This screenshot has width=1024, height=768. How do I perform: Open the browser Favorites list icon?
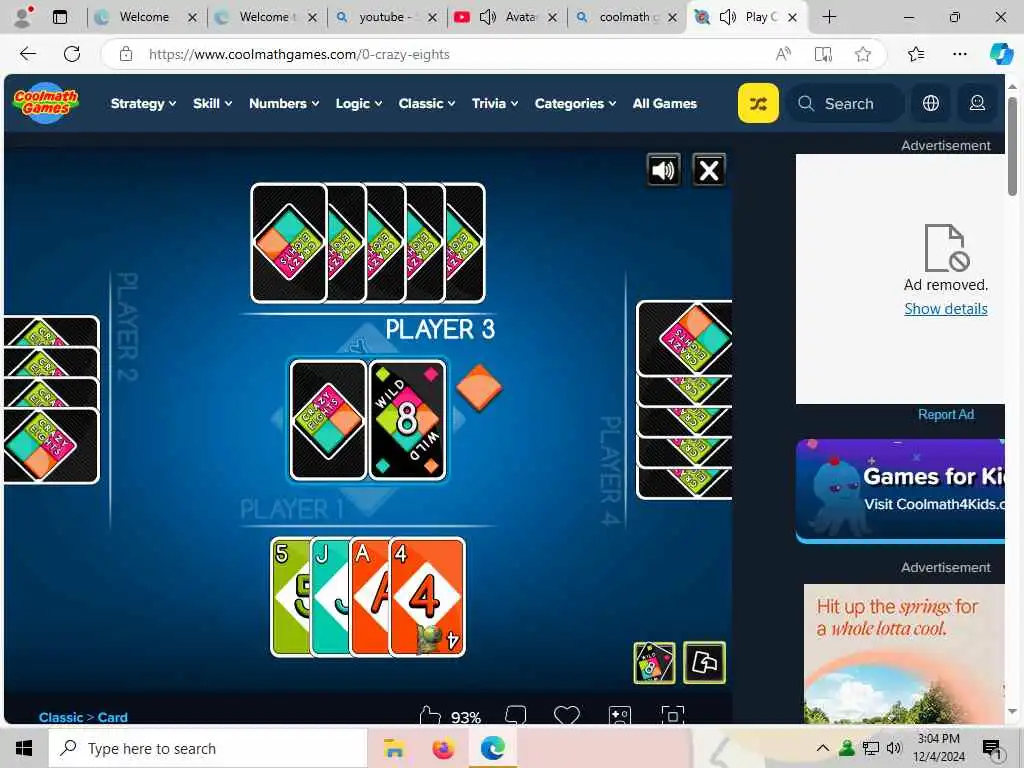(916, 54)
